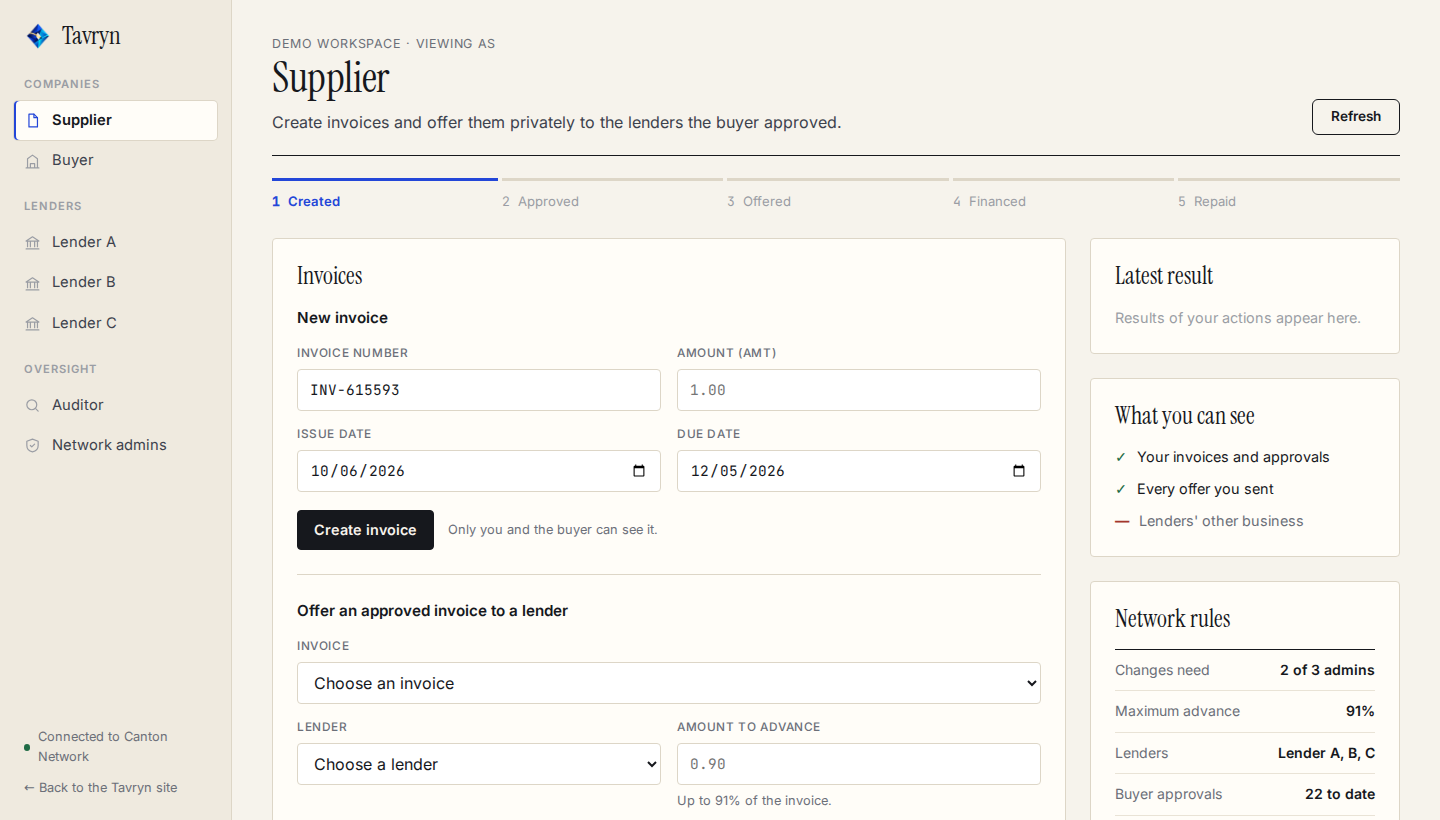Screen dimensions: 1440x820
Task: Click the Refresh button
Action: (x=1356, y=117)
